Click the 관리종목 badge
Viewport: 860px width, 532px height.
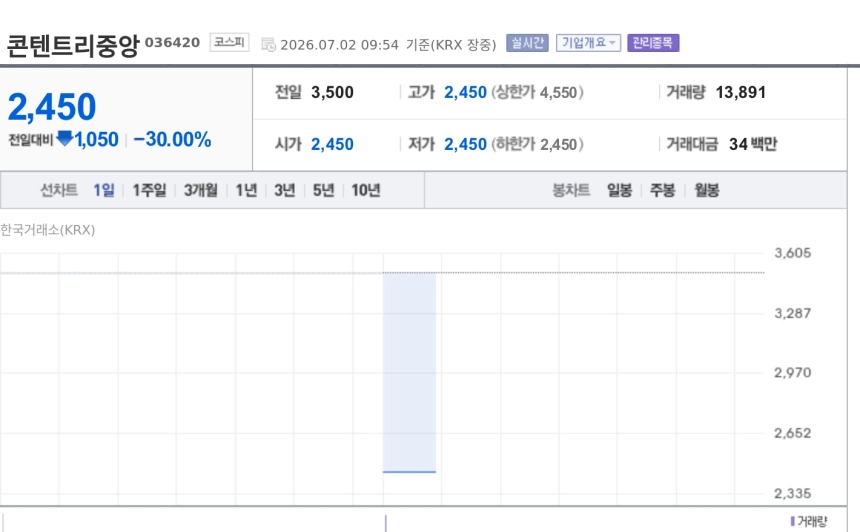[x=653, y=43]
